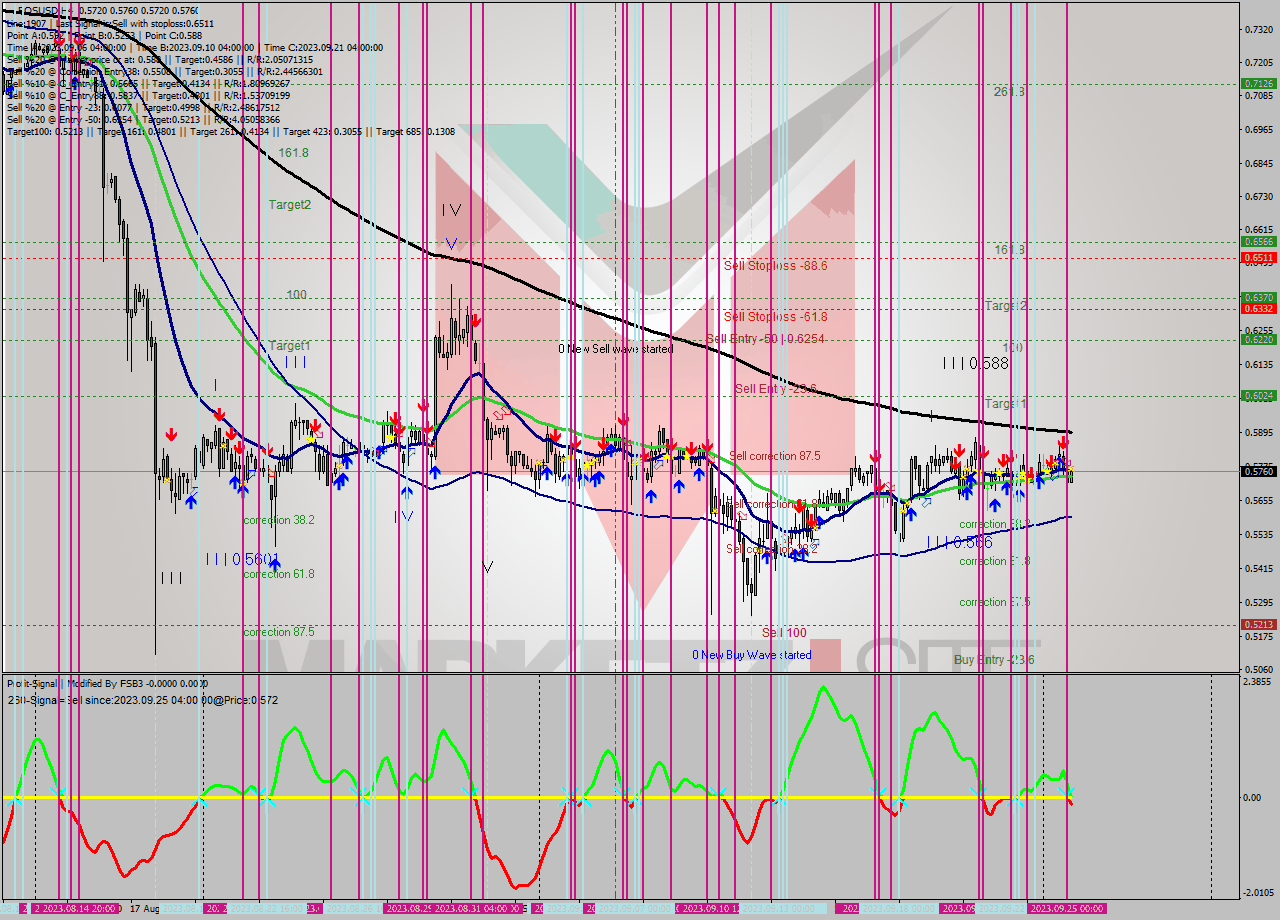The width and height of the screenshot is (1280, 920).
Task: Click the 'I I I 0.566' wave label
Action: coord(959,542)
